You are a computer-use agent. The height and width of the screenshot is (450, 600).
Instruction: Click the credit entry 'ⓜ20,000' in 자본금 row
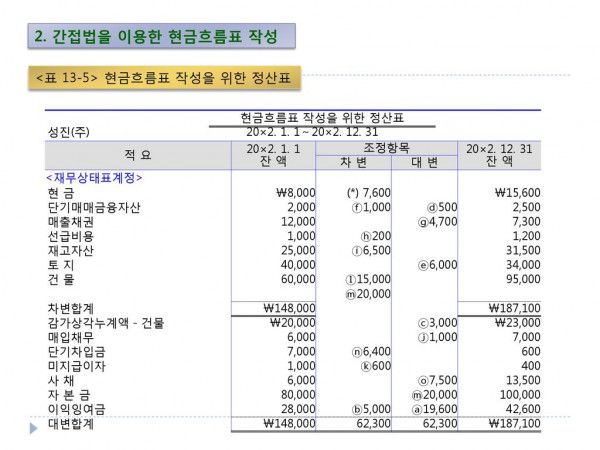[x=434, y=395]
